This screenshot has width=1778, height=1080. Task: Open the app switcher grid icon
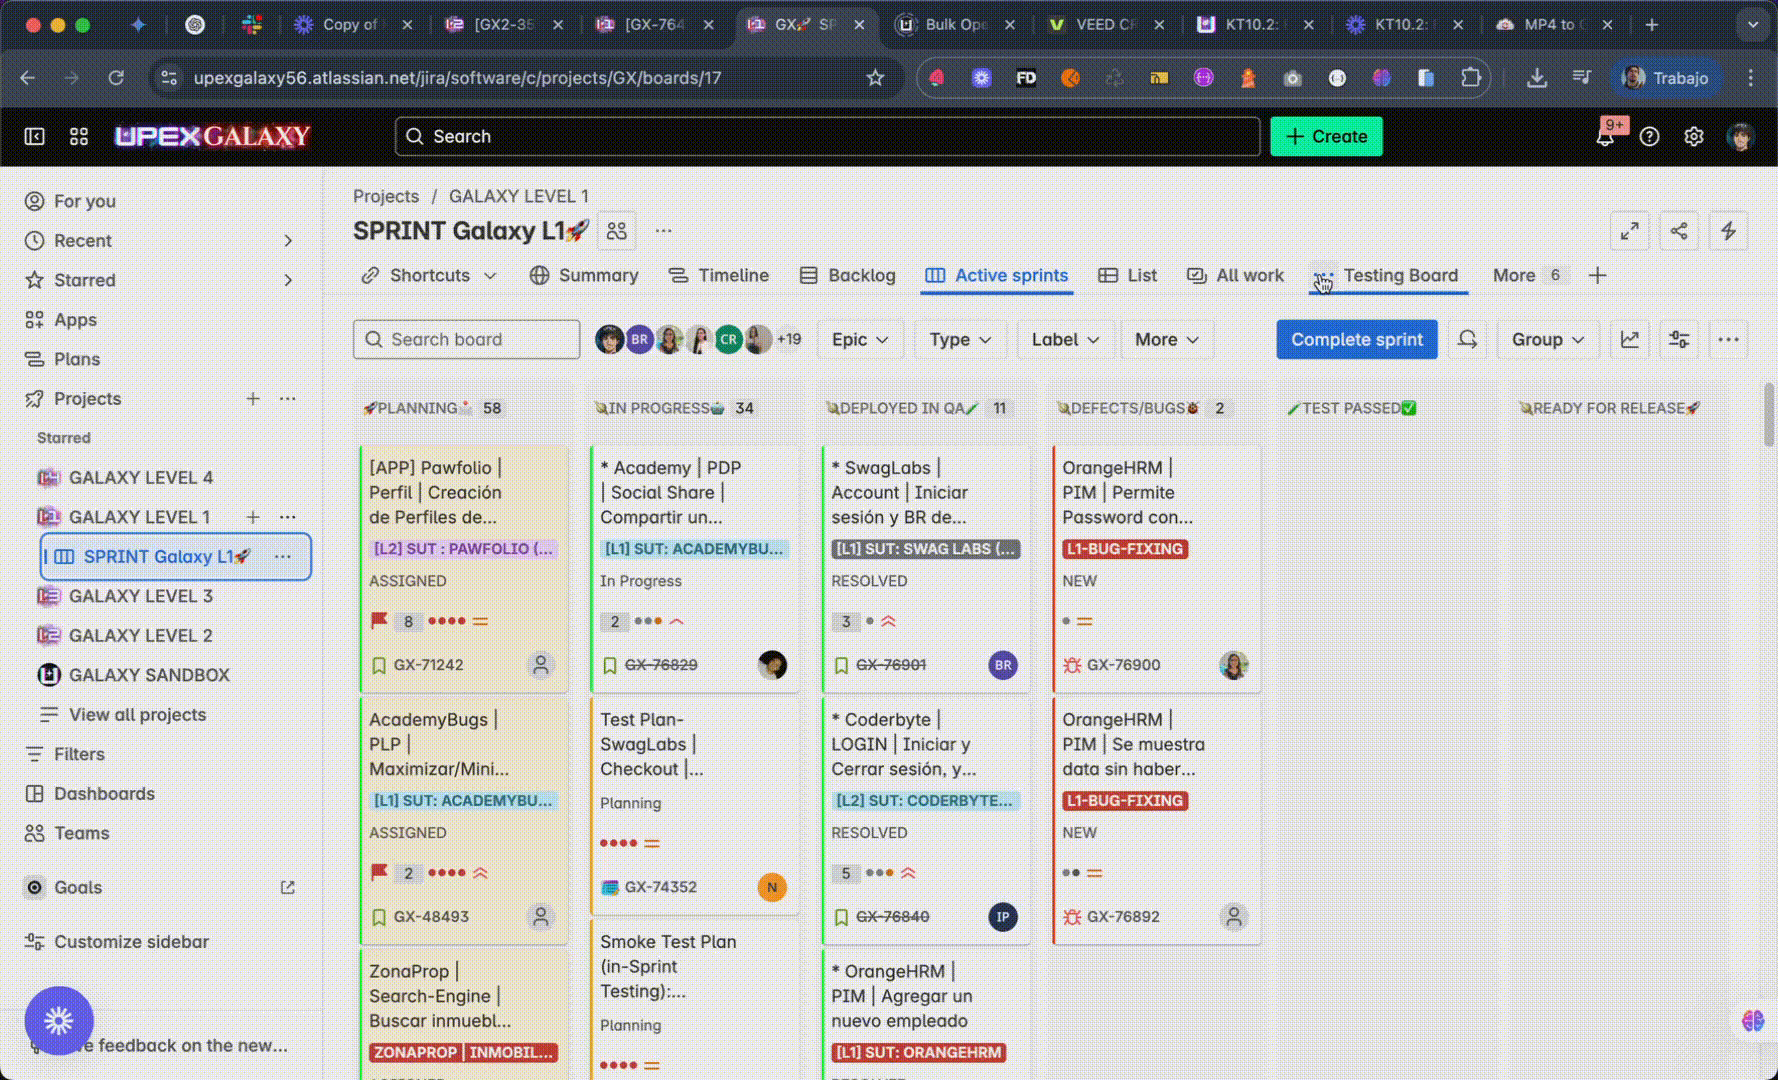[x=79, y=137]
